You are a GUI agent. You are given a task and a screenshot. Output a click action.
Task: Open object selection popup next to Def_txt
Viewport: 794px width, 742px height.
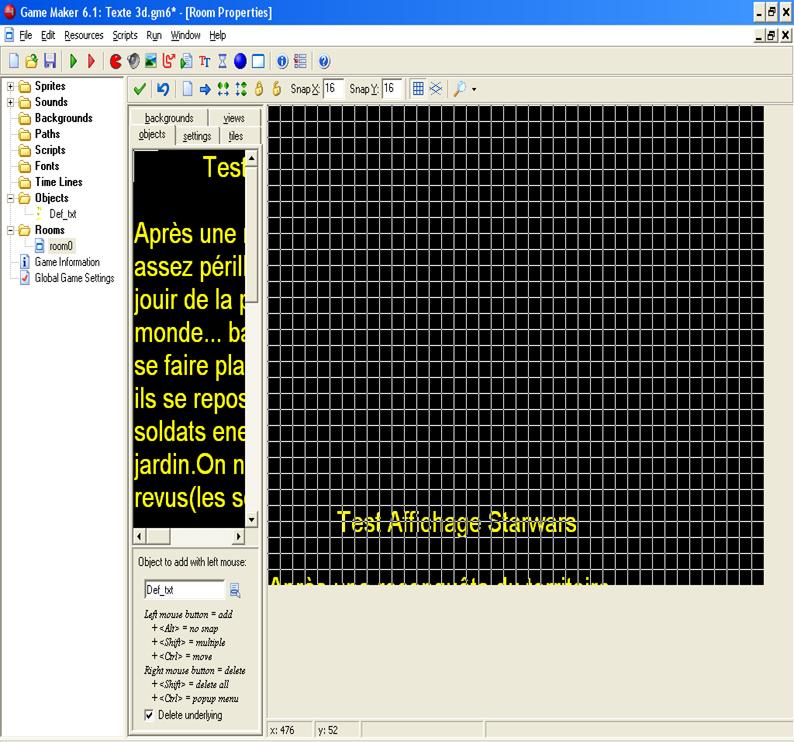[235, 590]
